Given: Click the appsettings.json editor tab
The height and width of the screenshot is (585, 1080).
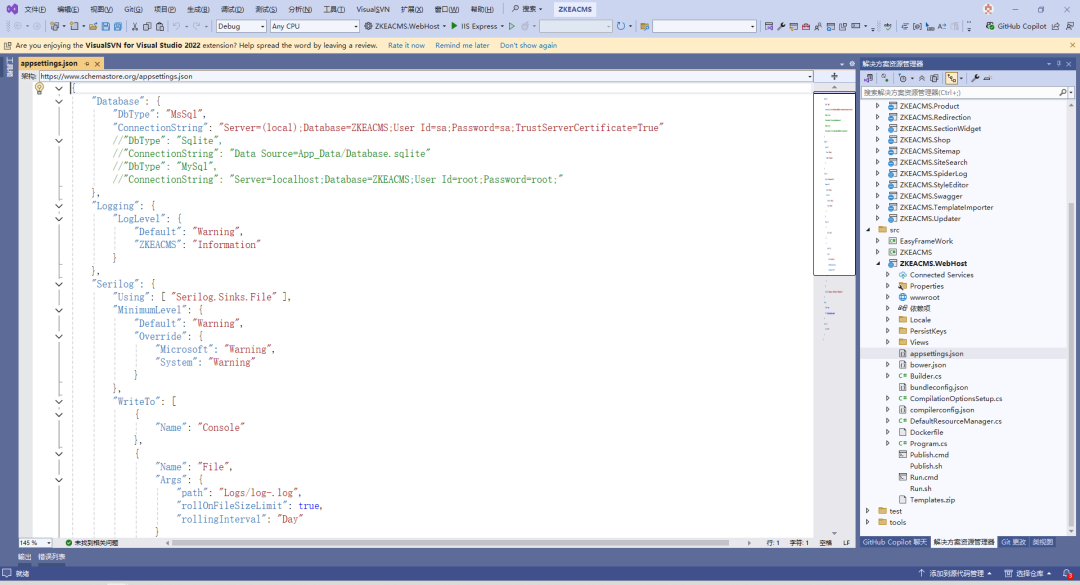Looking at the screenshot, I should click(x=49, y=63).
